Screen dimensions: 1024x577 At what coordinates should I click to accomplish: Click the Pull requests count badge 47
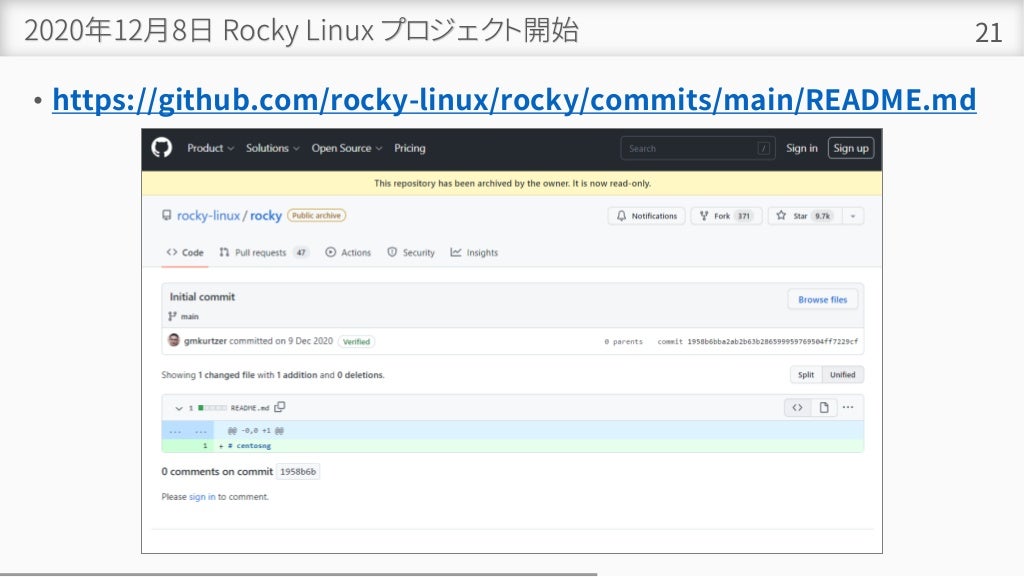pyautogui.click(x=301, y=253)
